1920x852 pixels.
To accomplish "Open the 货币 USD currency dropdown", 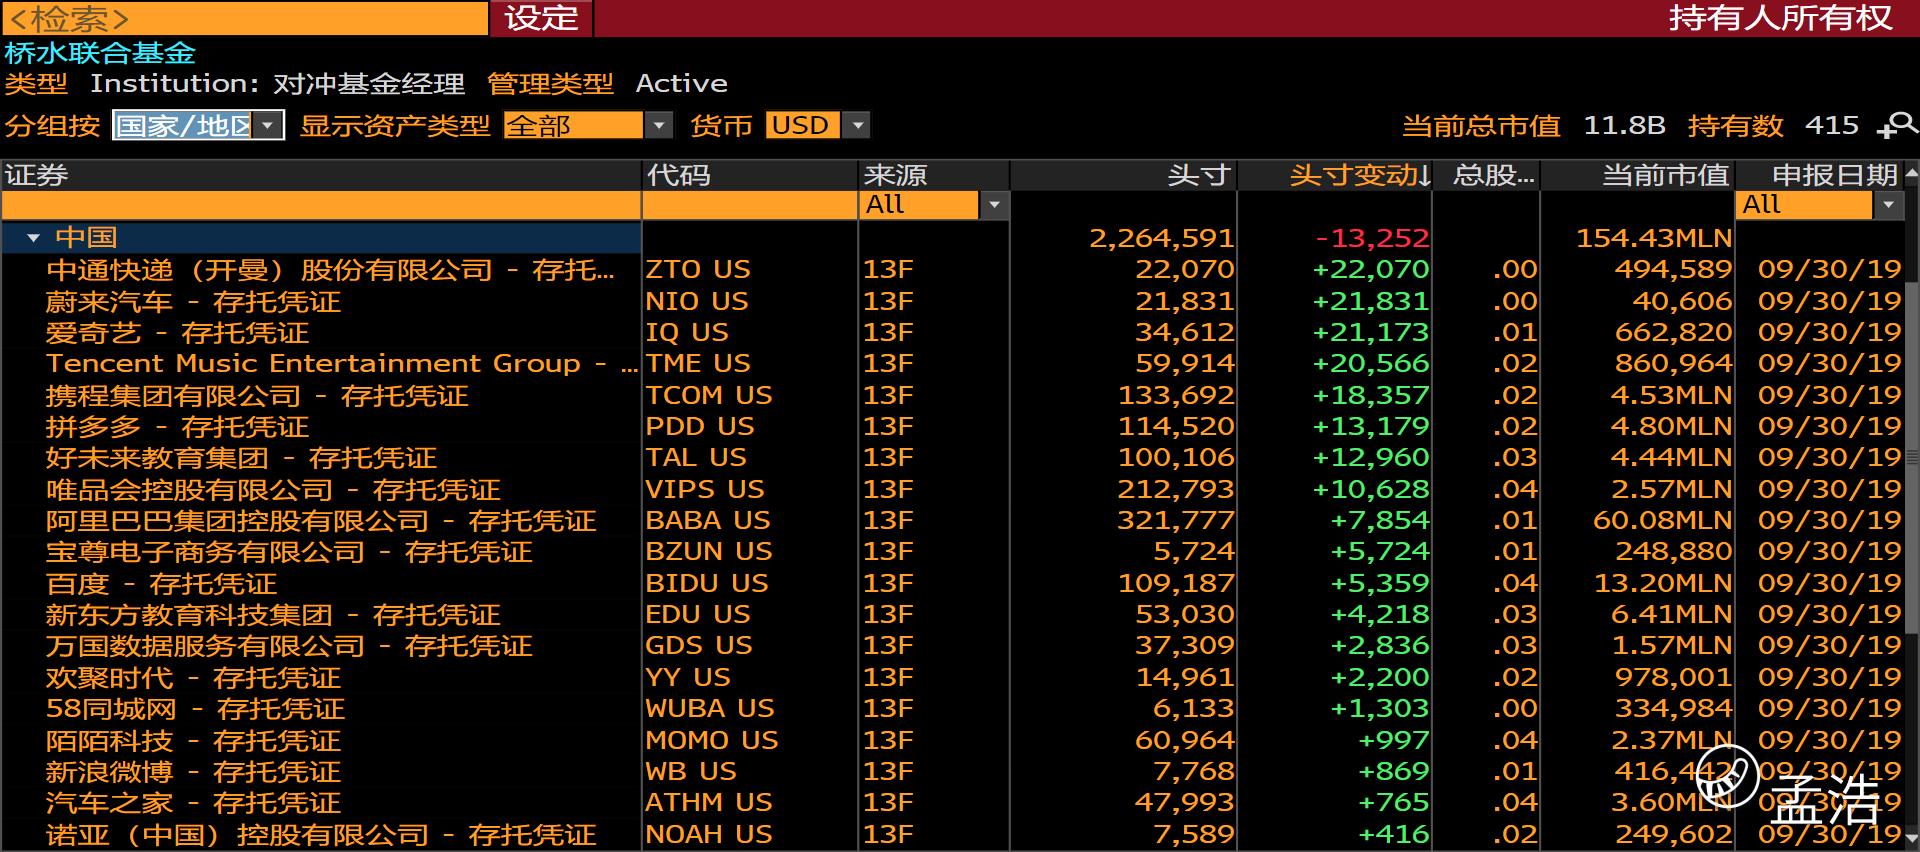I will point(817,125).
